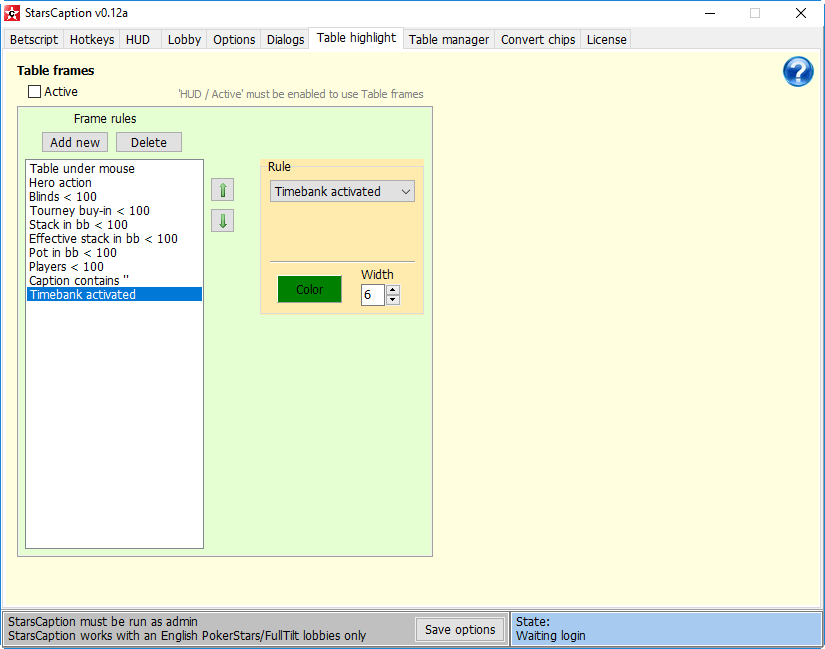Screen dimensions: 825x649
Task: Decrease Width value with down spinner arrow
Action: click(x=393, y=299)
